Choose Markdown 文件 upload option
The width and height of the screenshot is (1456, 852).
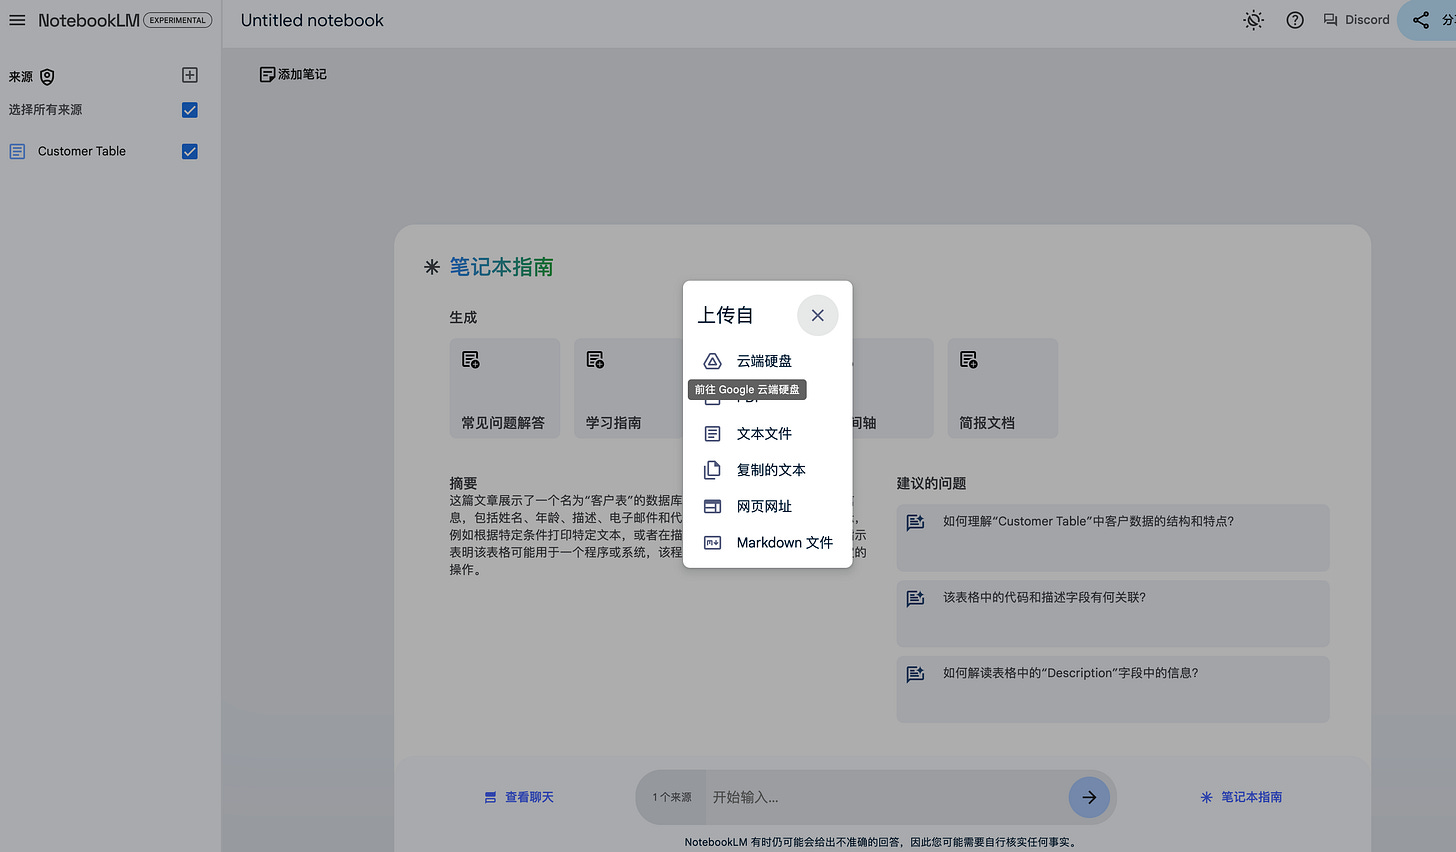[x=767, y=542]
